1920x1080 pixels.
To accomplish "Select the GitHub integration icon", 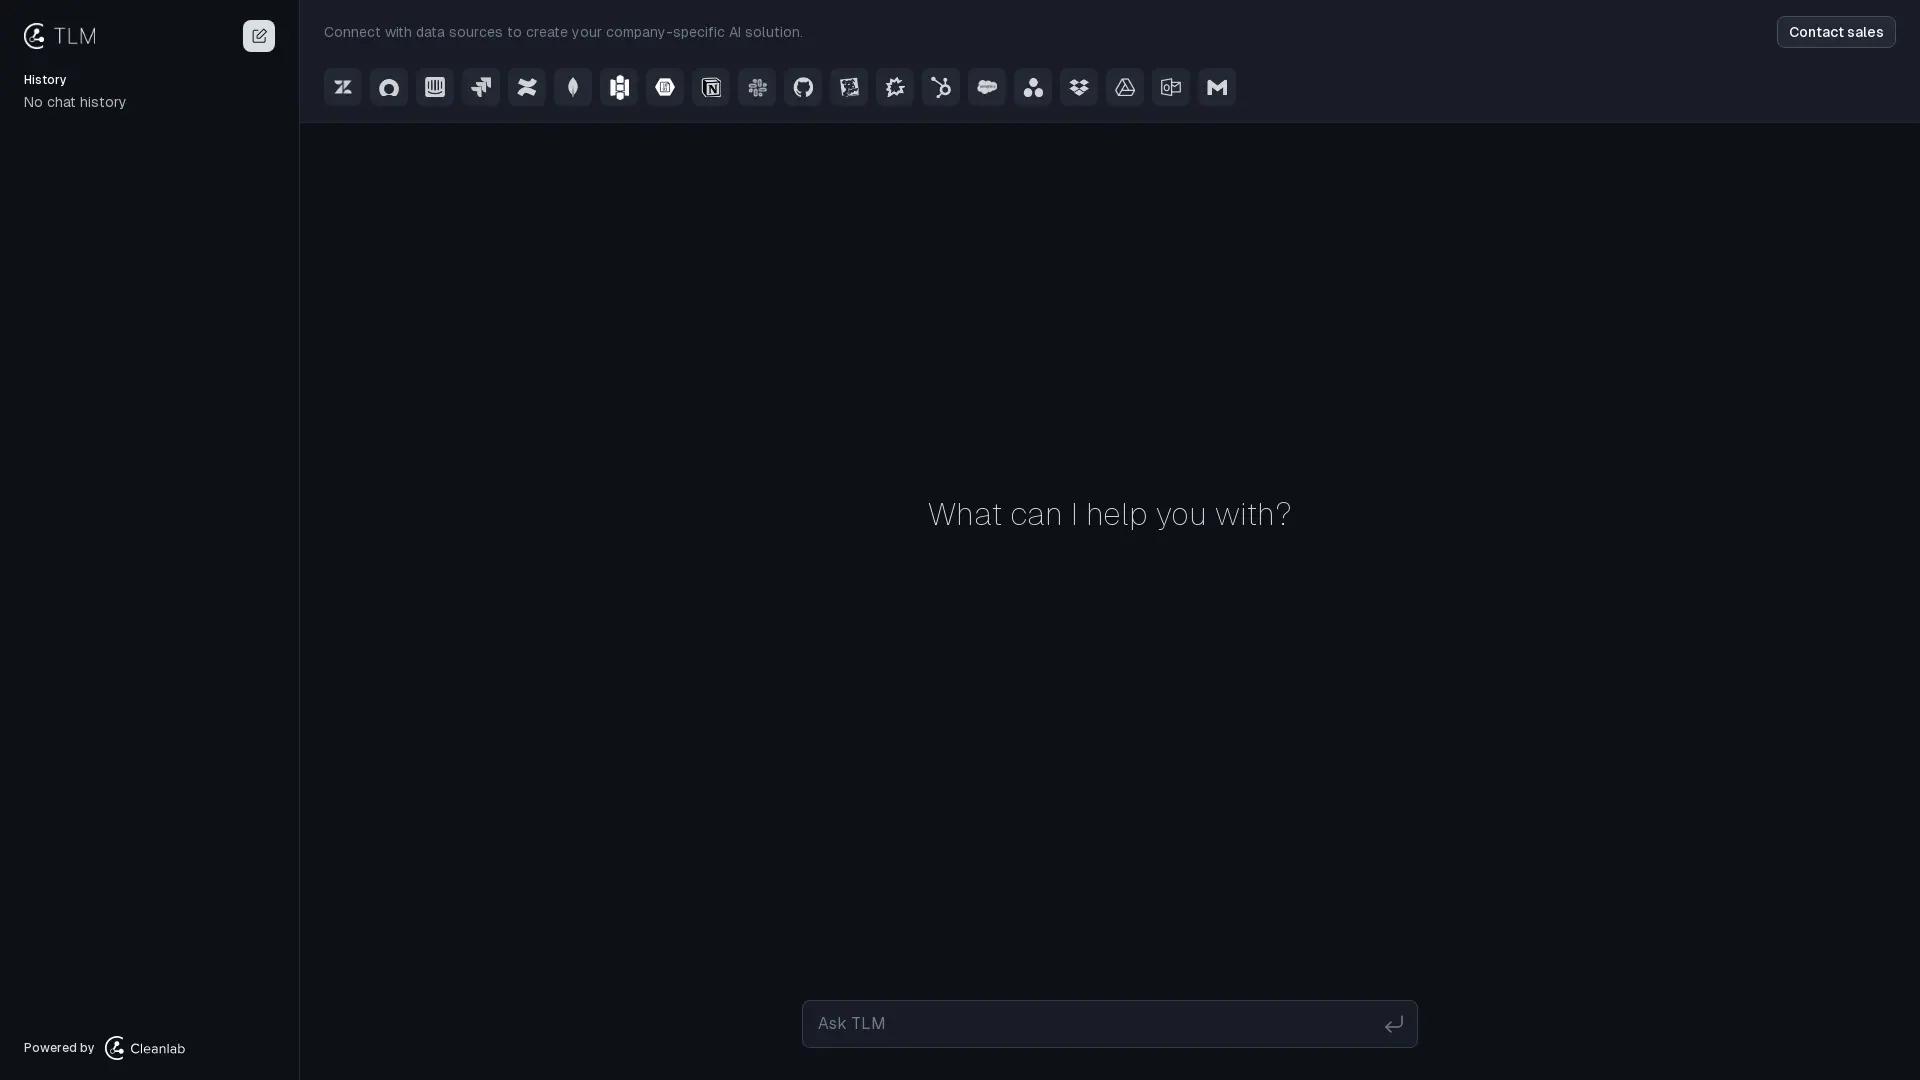I will (803, 87).
